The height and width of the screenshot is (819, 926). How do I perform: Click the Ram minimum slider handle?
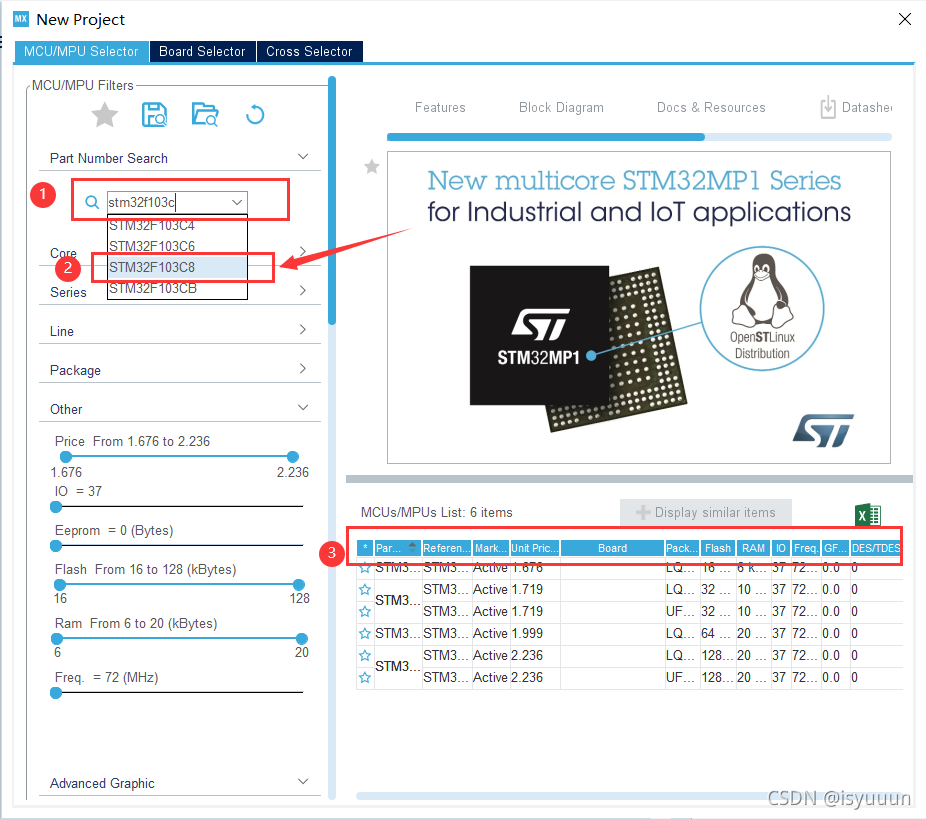tap(57, 638)
